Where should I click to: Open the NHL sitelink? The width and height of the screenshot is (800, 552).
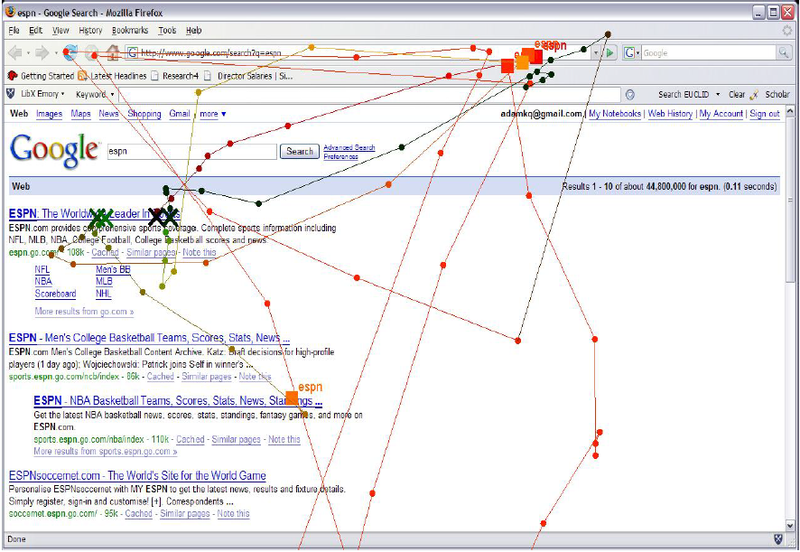point(104,294)
